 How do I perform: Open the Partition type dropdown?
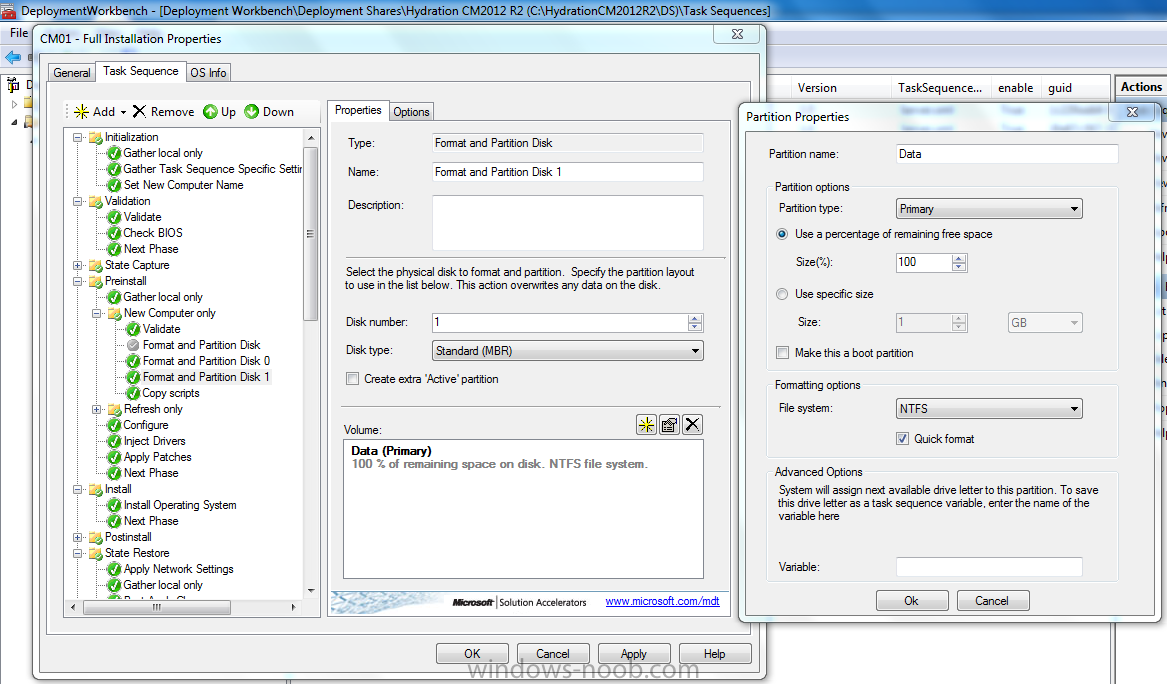[x=989, y=209]
